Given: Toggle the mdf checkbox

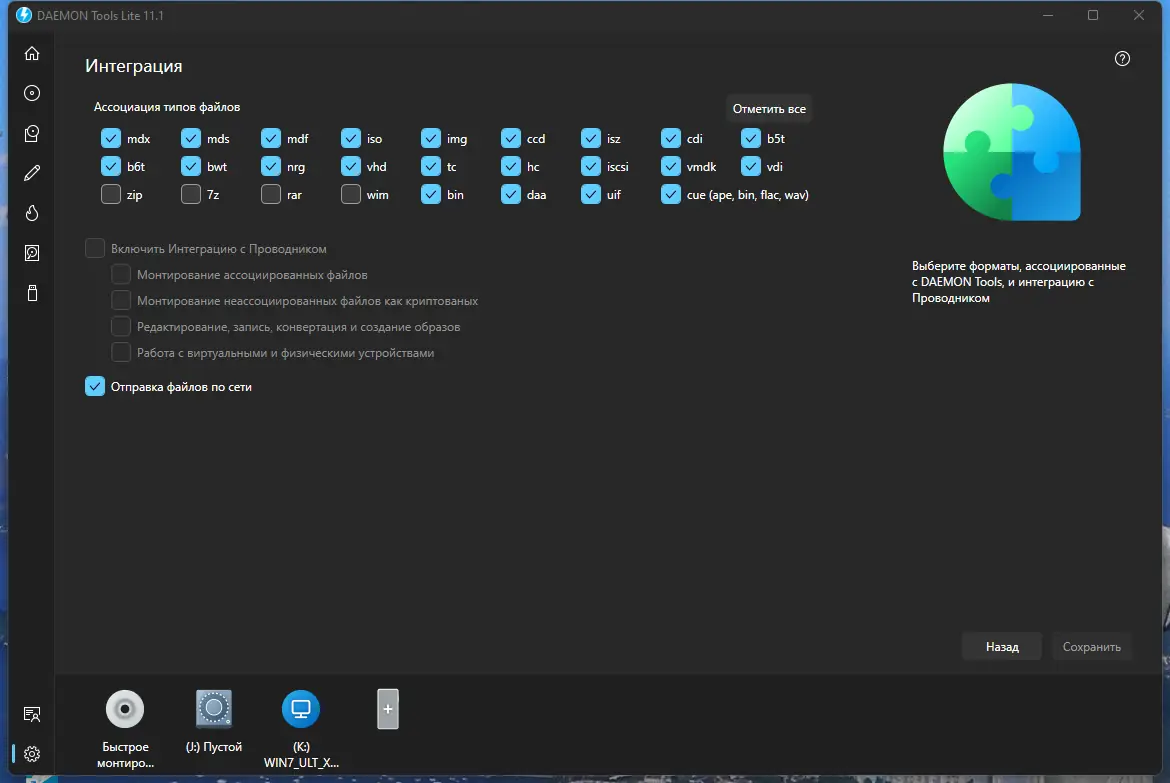Looking at the screenshot, I should click(x=271, y=138).
